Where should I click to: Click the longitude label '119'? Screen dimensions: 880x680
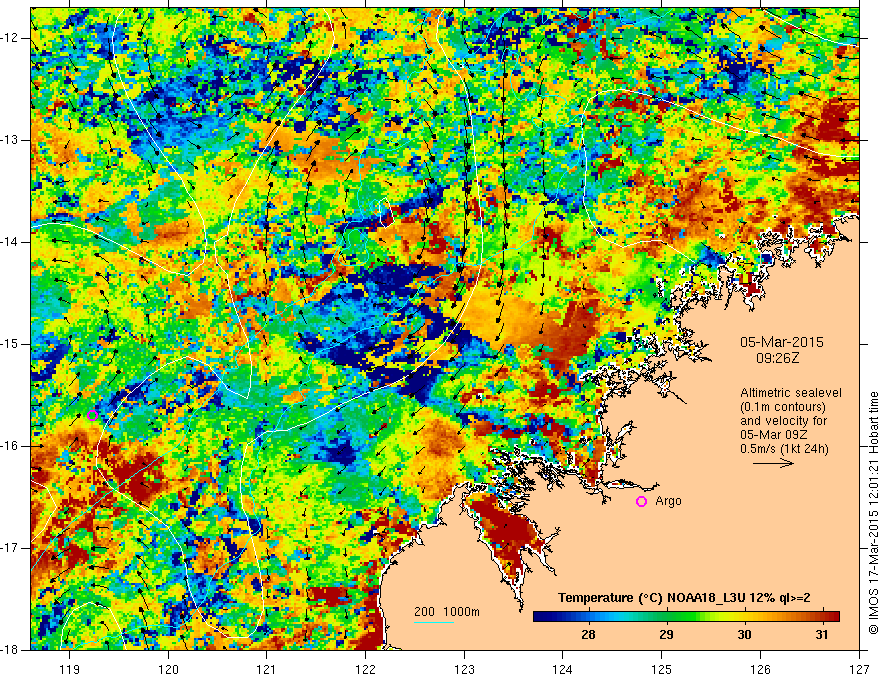click(x=70, y=669)
